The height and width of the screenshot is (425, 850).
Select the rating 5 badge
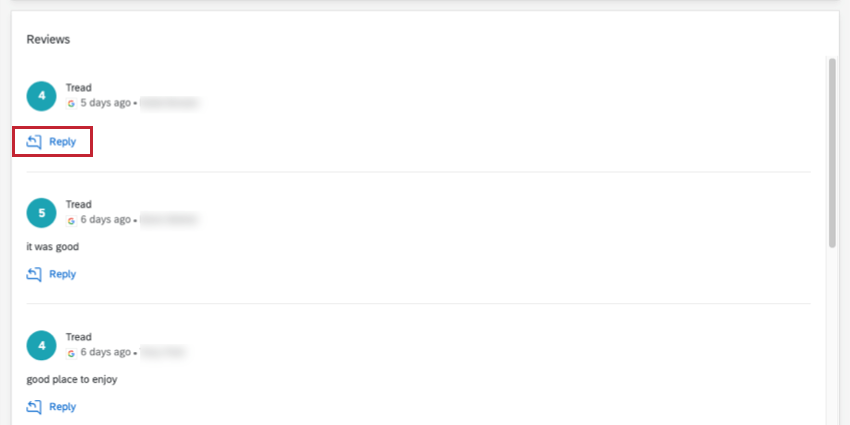[42, 213]
